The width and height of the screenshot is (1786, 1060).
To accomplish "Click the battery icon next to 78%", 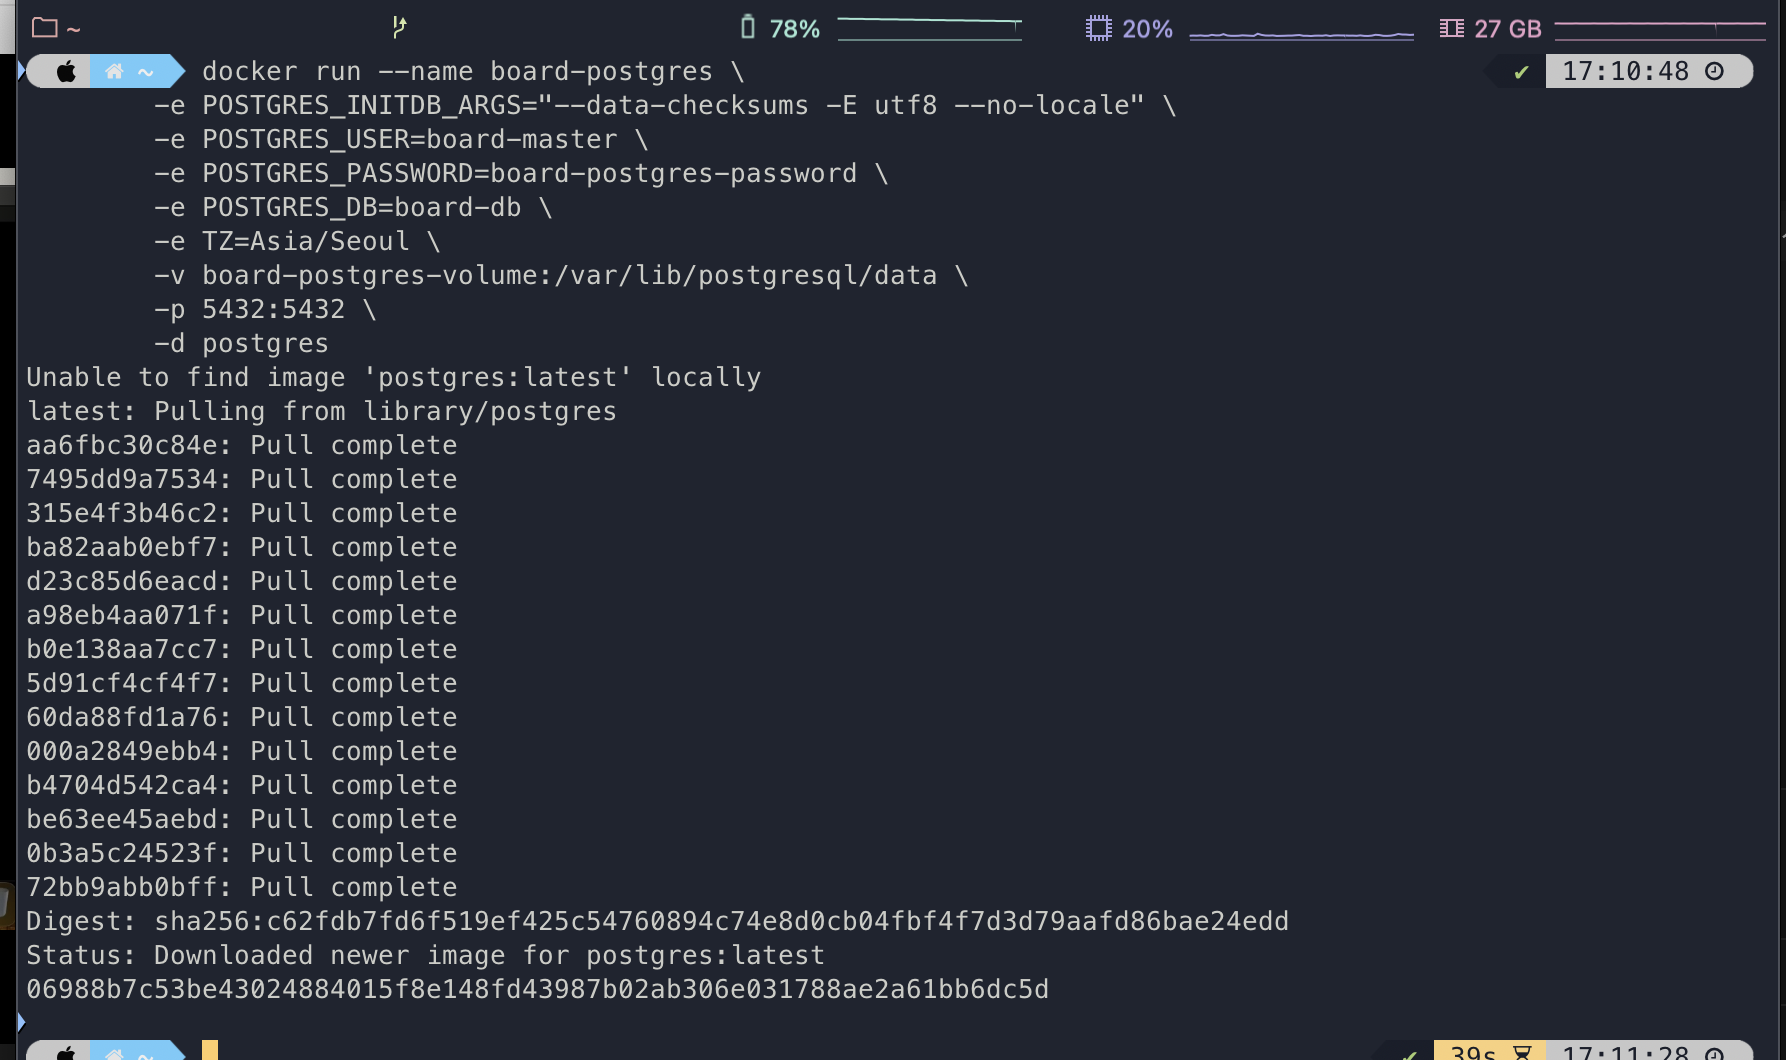I will pos(747,28).
